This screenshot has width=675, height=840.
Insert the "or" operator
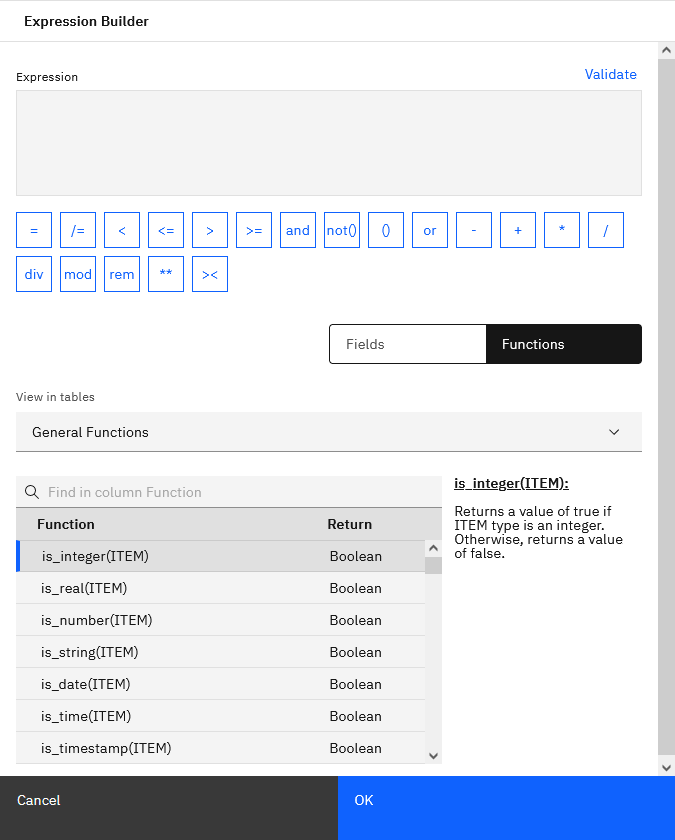pos(429,230)
